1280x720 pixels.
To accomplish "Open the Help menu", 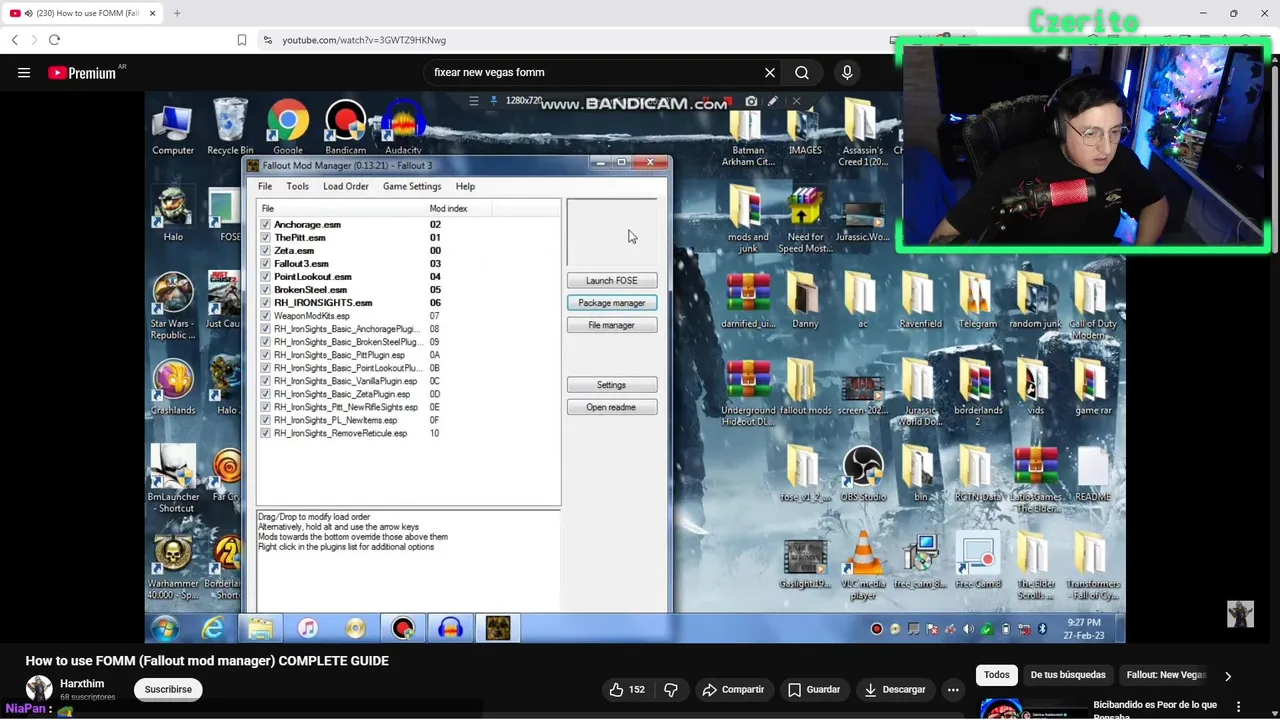I will (465, 186).
